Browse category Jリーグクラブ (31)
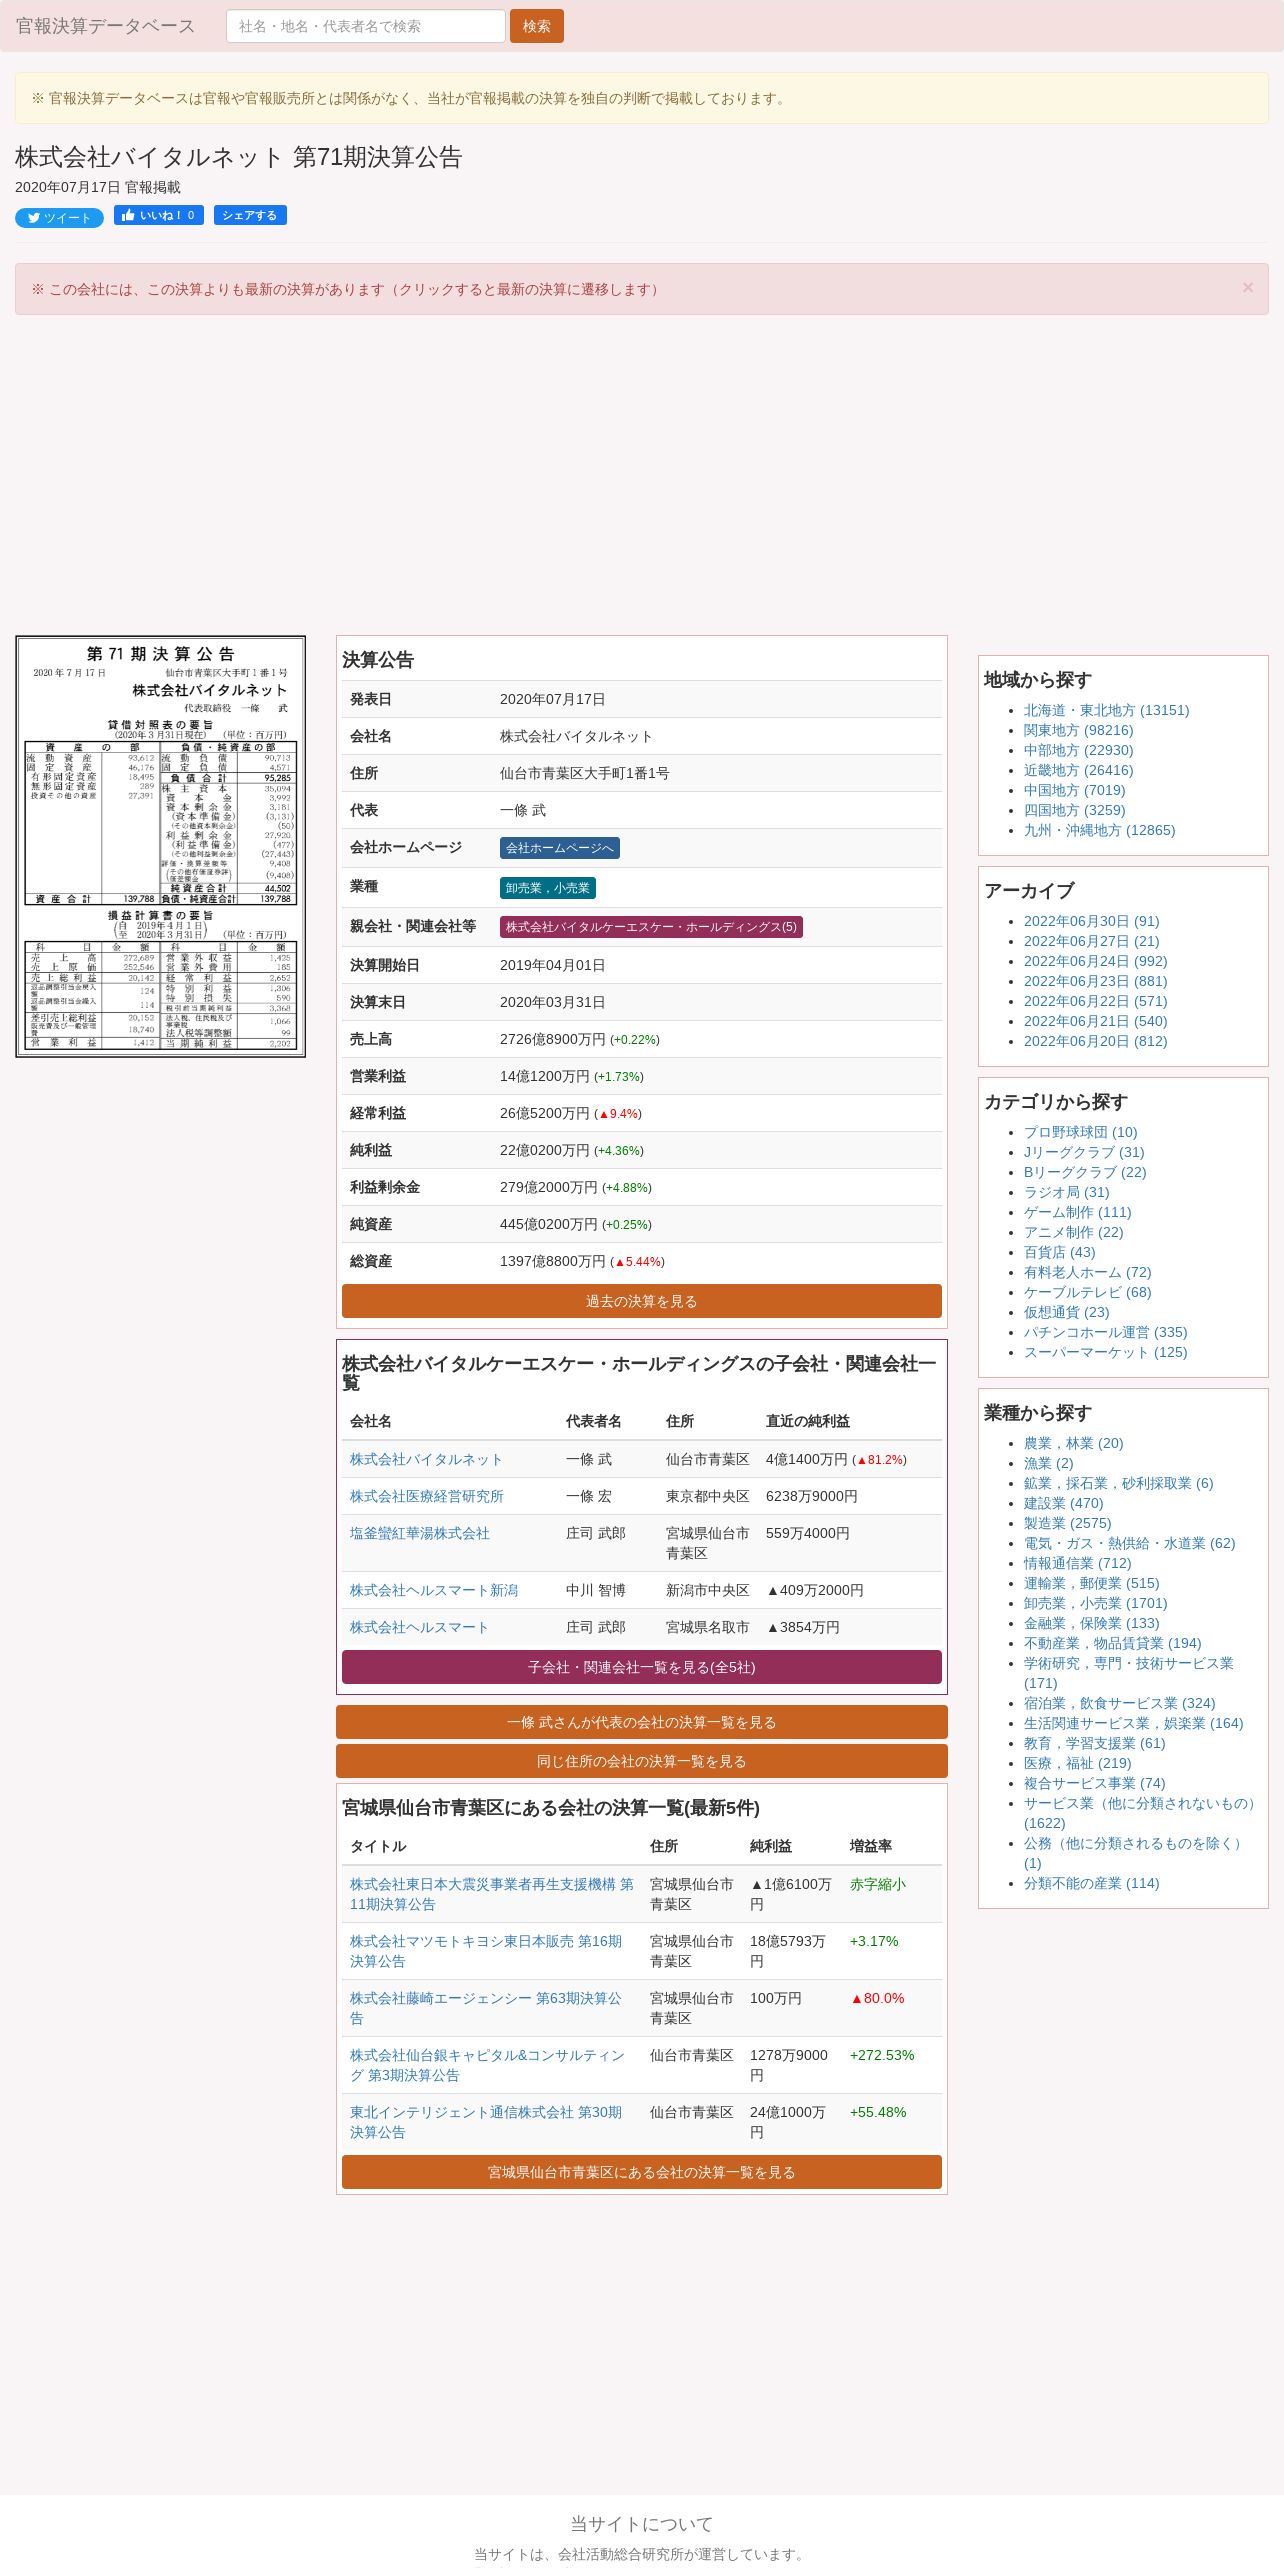This screenshot has width=1284, height=2568. coord(1084,1153)
